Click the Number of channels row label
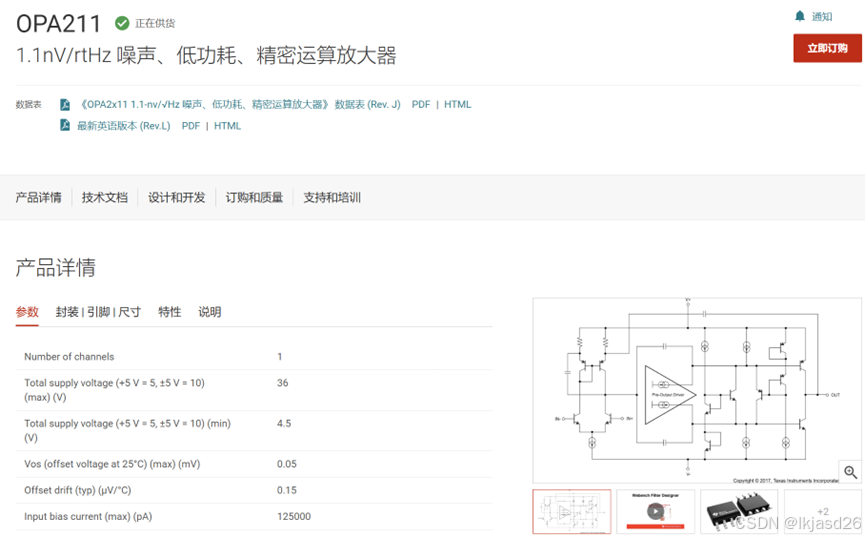The height and width of the screenshot is (538, 865). point(69,356)
